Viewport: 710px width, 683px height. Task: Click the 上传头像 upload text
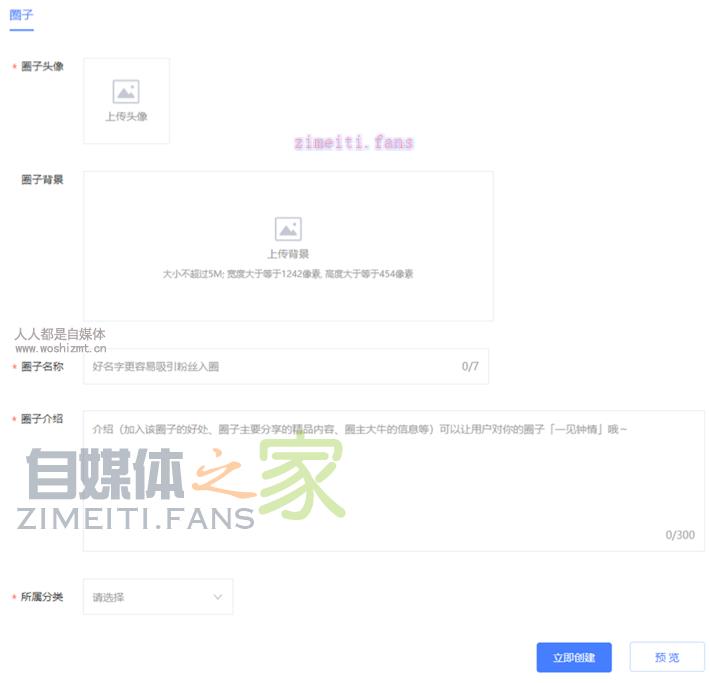[x=126, y=116]
